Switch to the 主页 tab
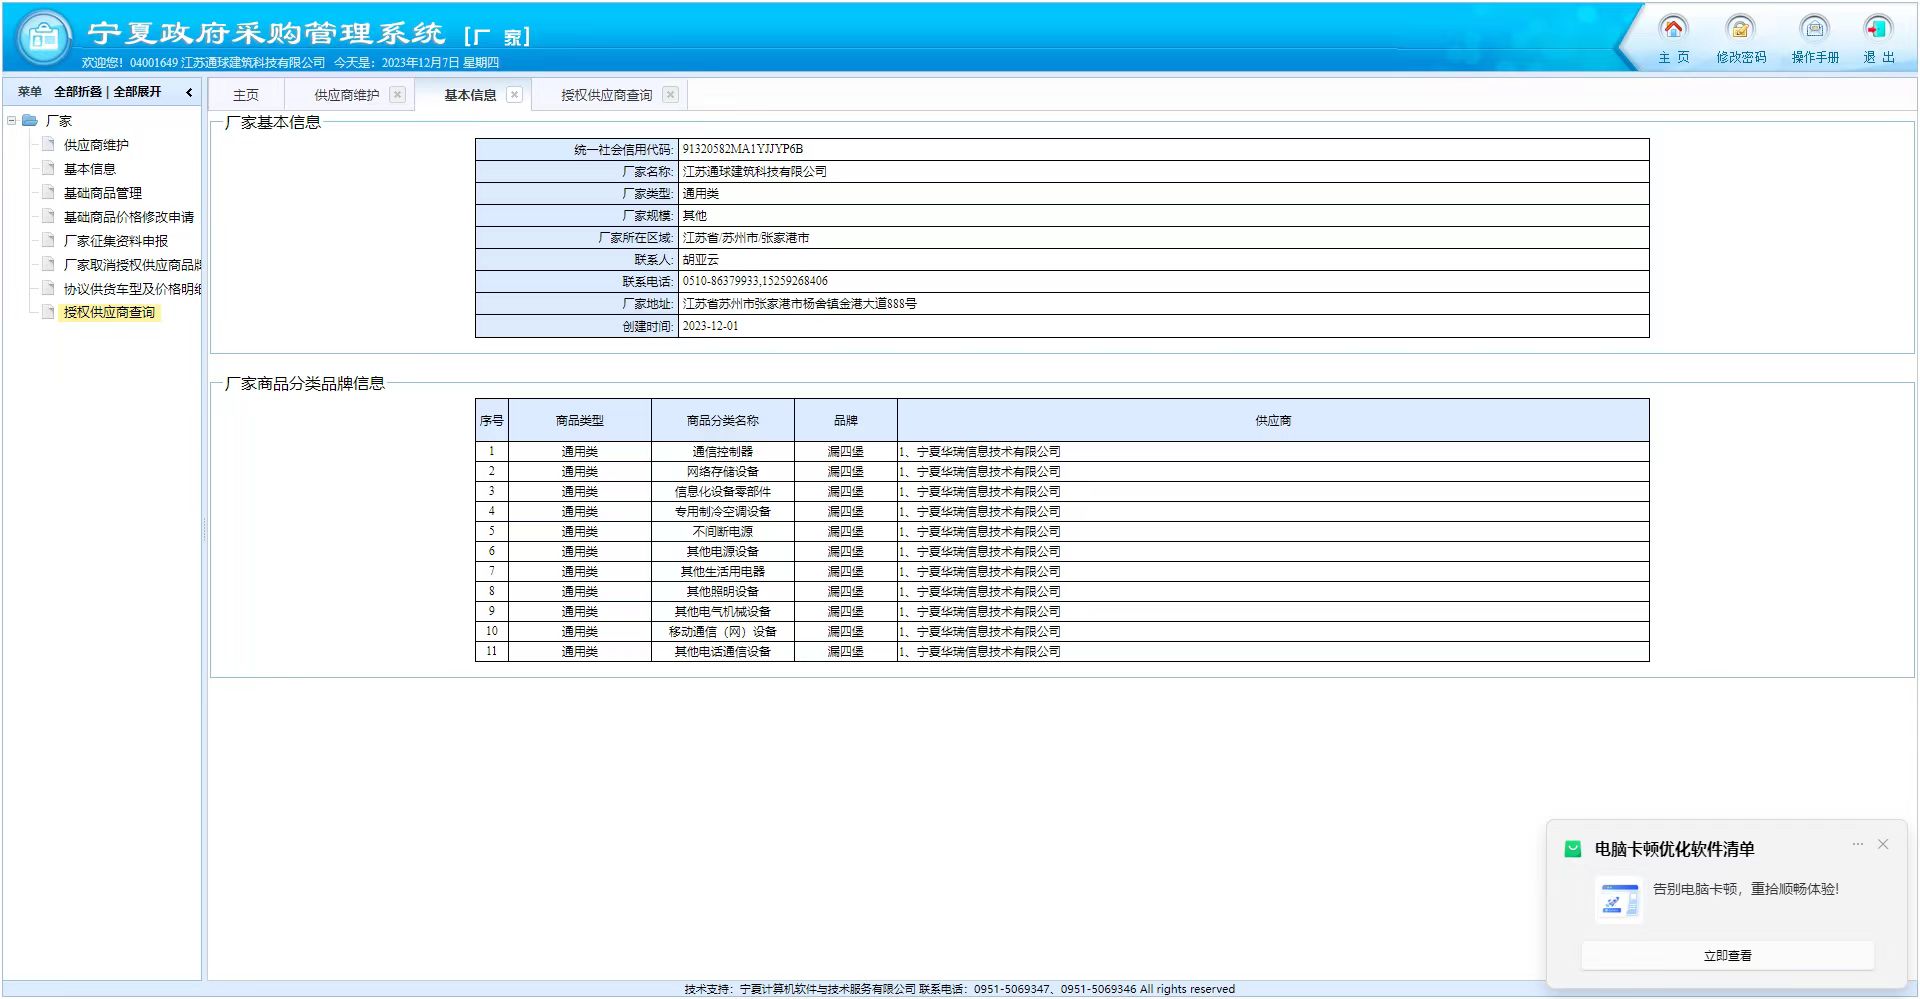This screenshot has width=1920, height=999. 246,95
